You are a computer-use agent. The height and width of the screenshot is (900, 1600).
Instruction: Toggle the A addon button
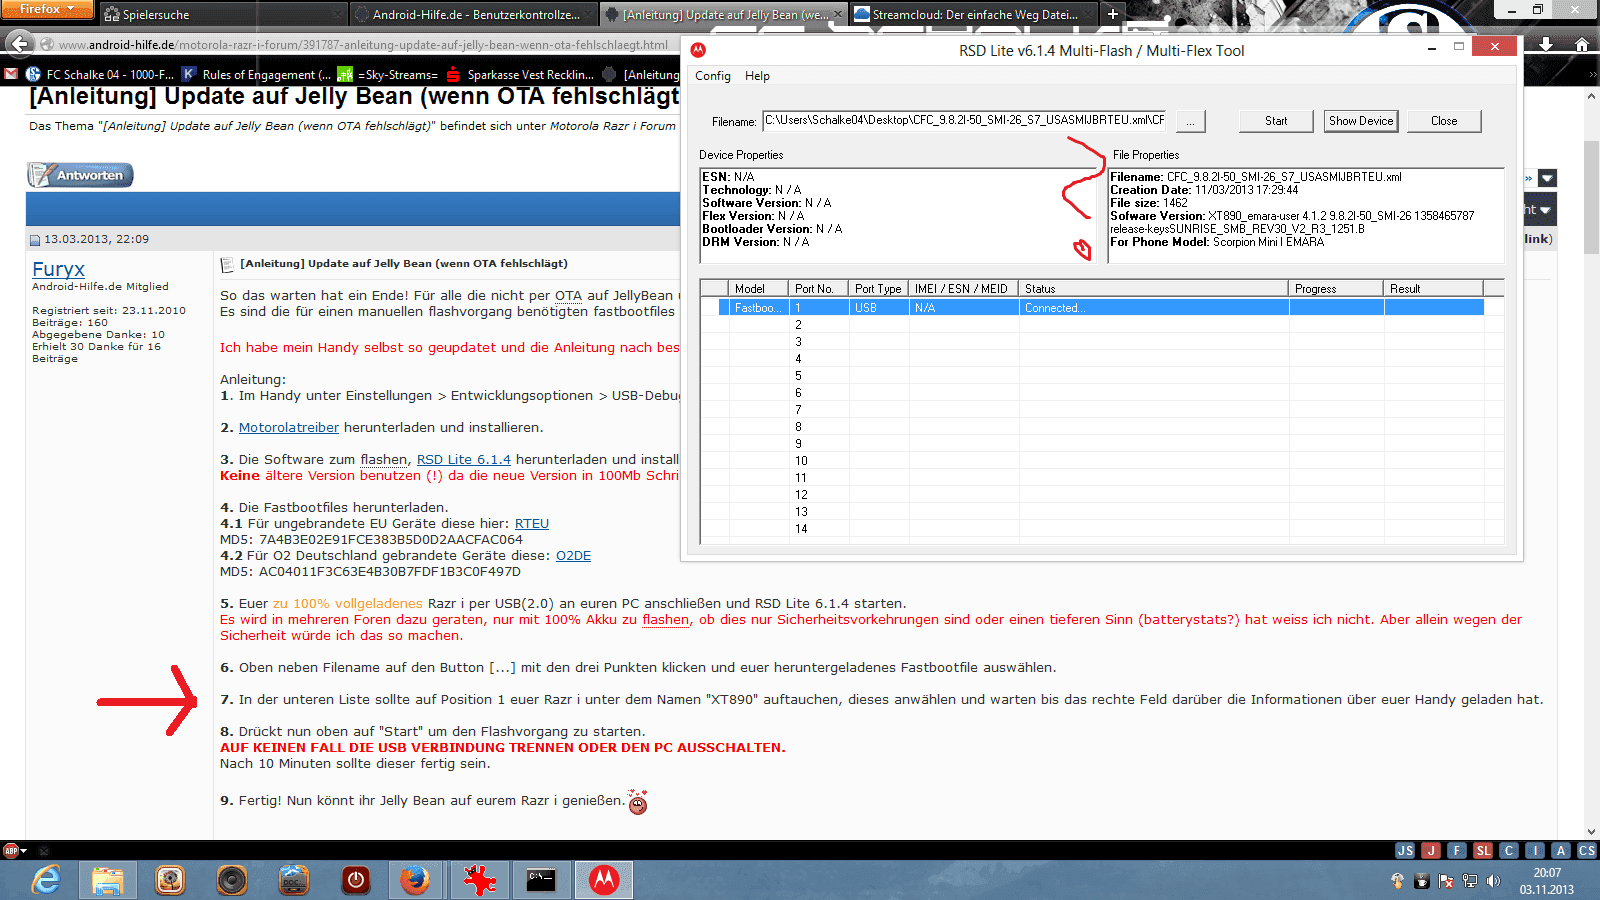tap(1561, 850)
